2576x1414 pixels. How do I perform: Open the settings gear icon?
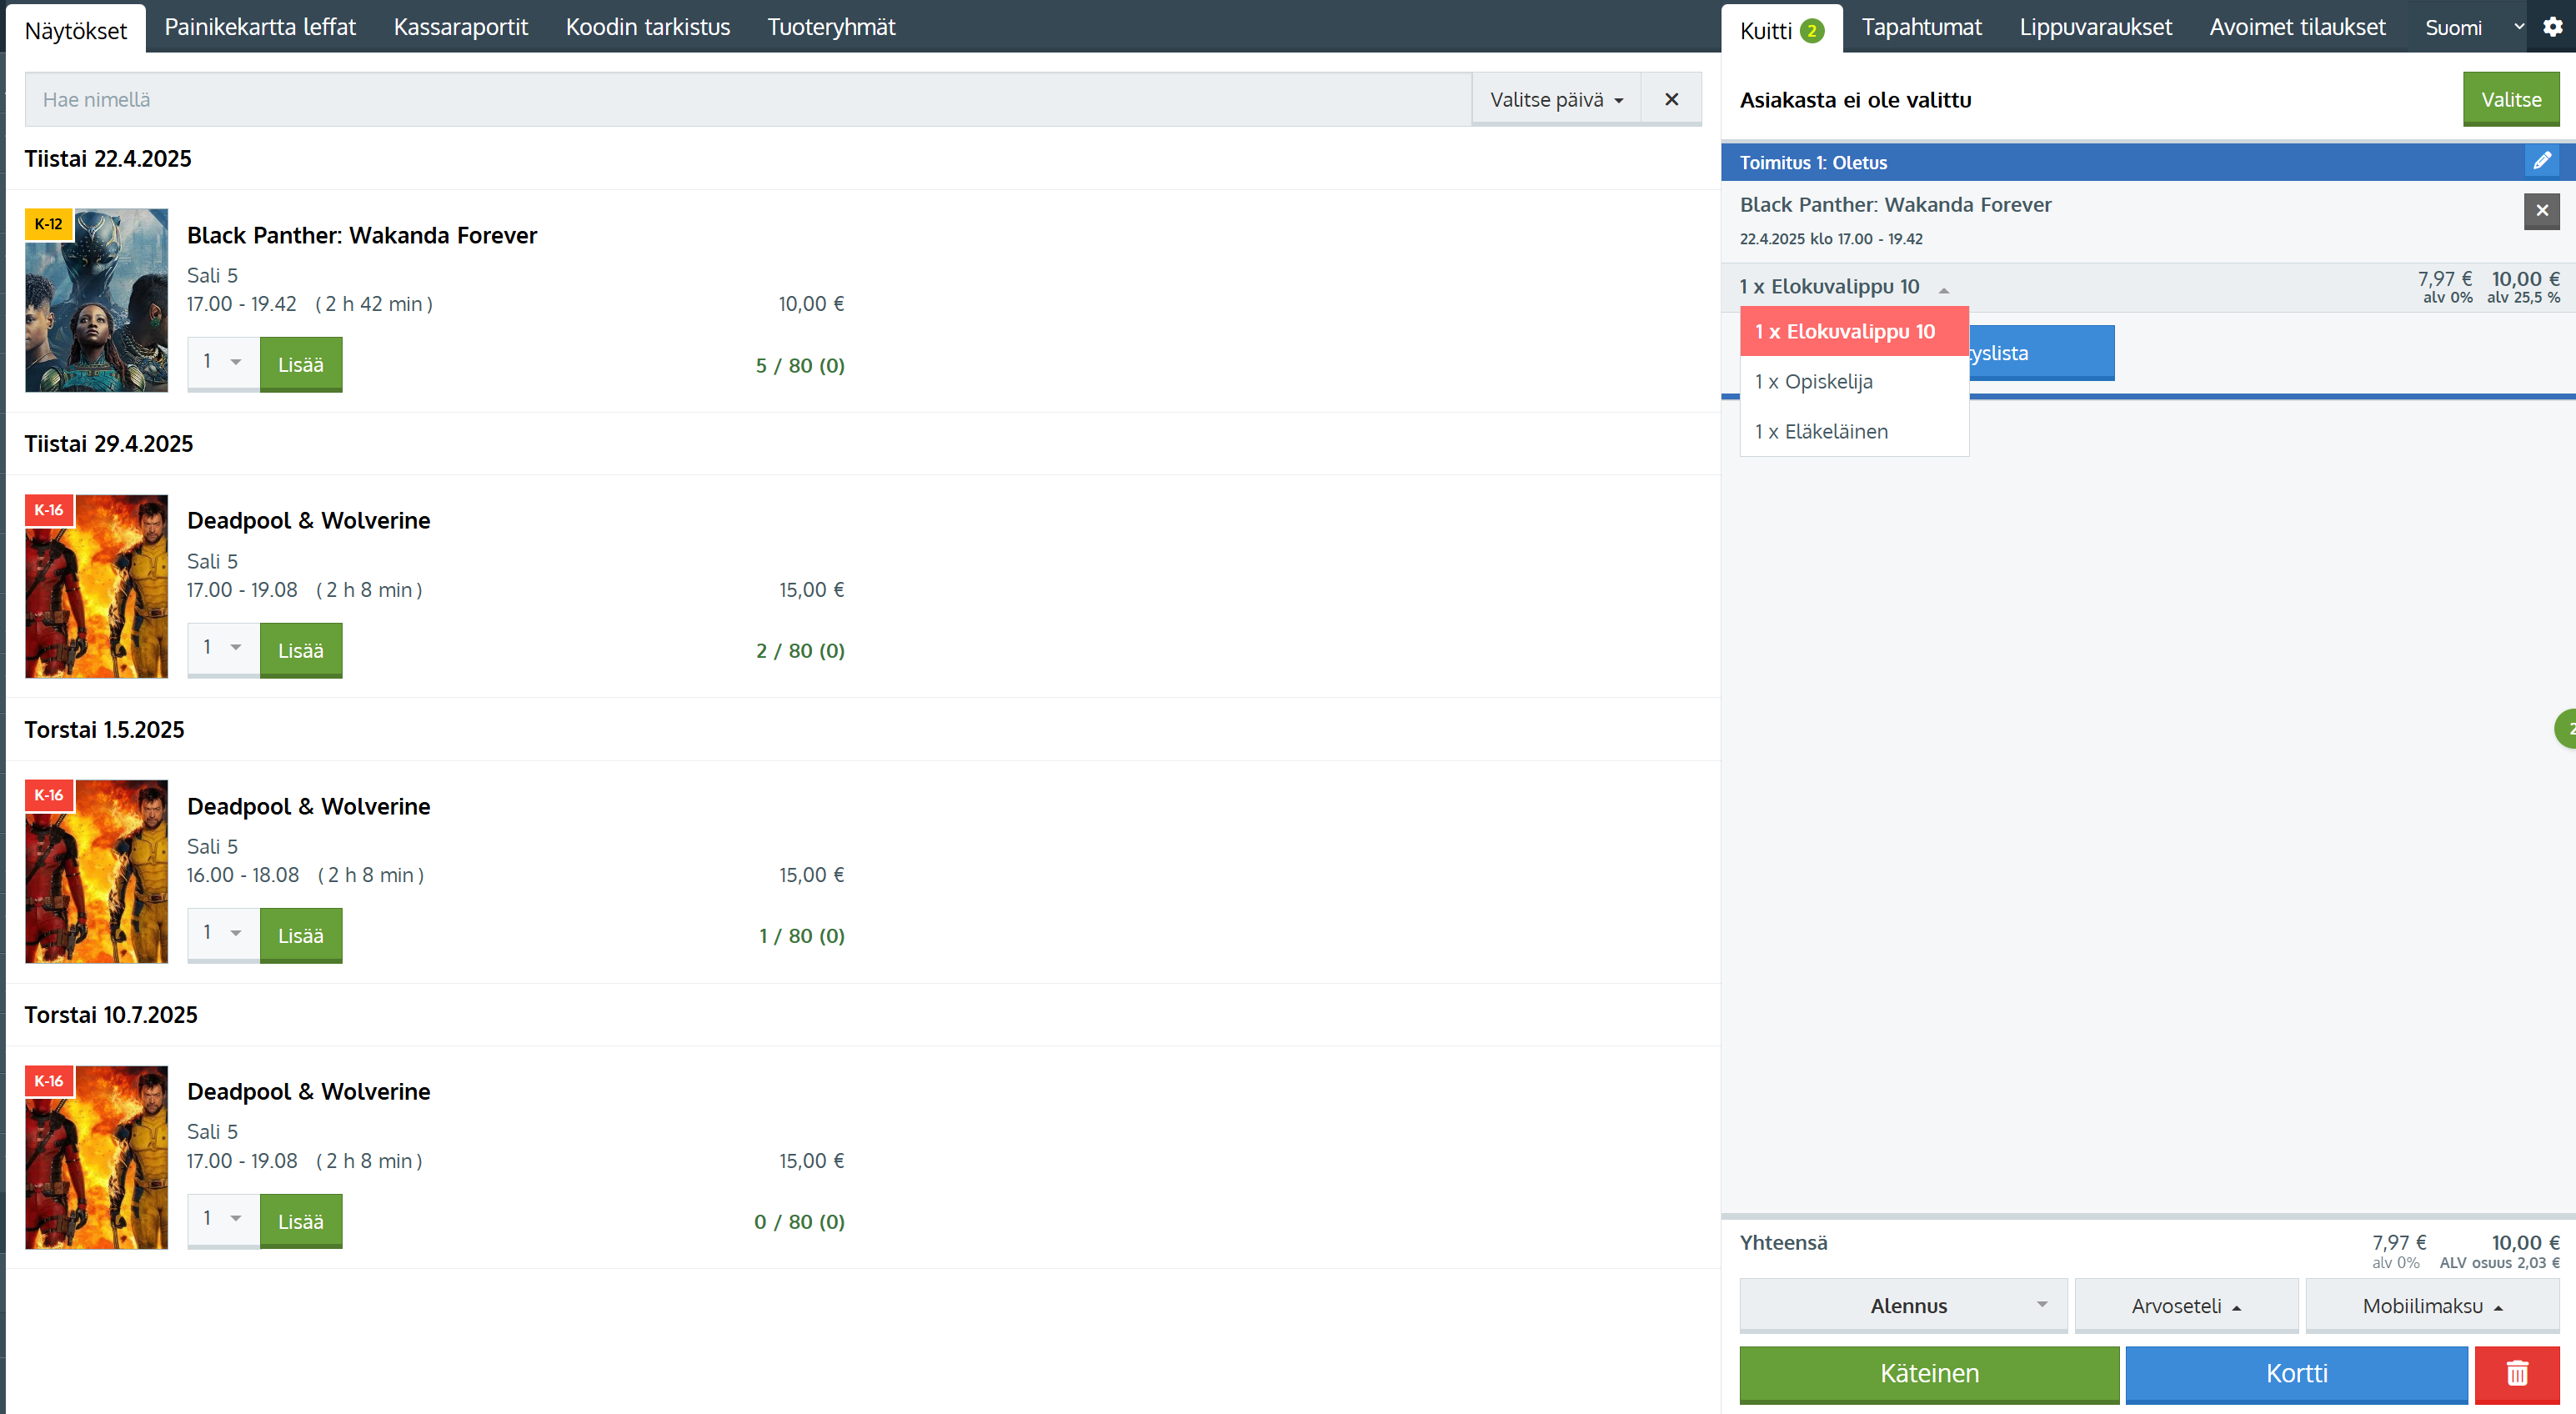(x=2552, y=27)
